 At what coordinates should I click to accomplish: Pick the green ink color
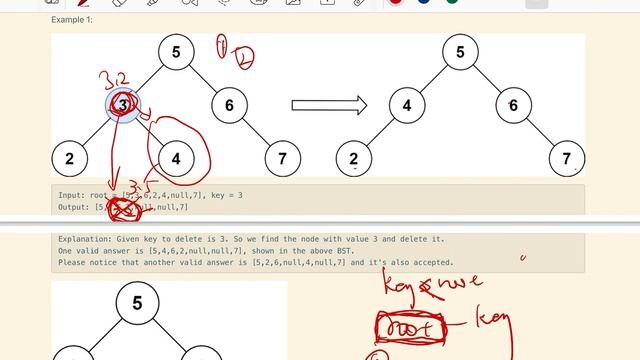452,2
